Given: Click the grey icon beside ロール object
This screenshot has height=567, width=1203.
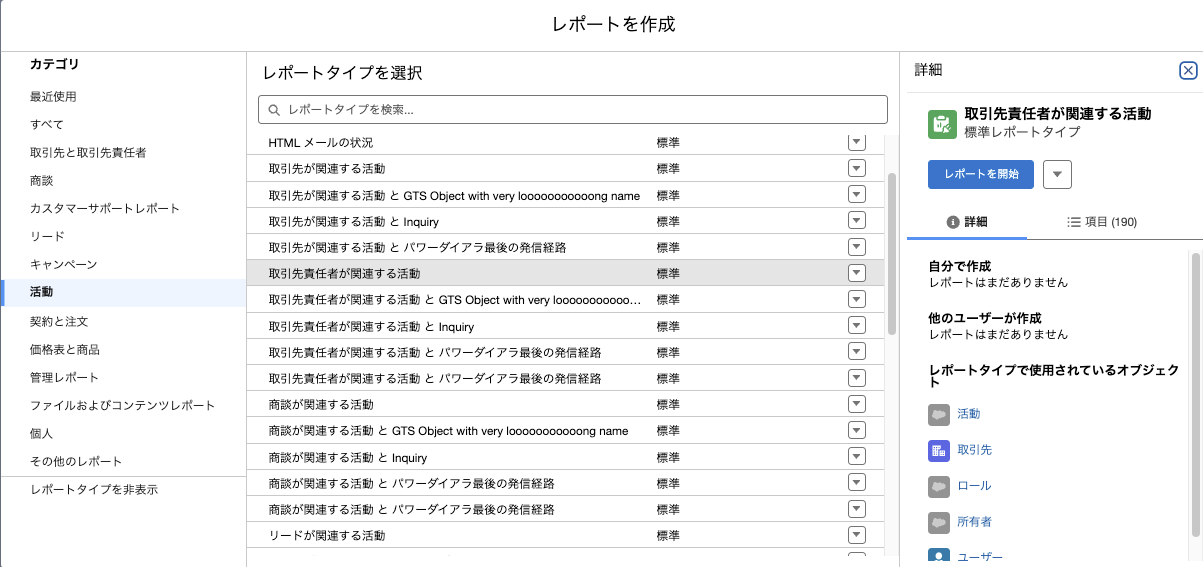Looking at the screenshot, I should click(x=938, y=486).
